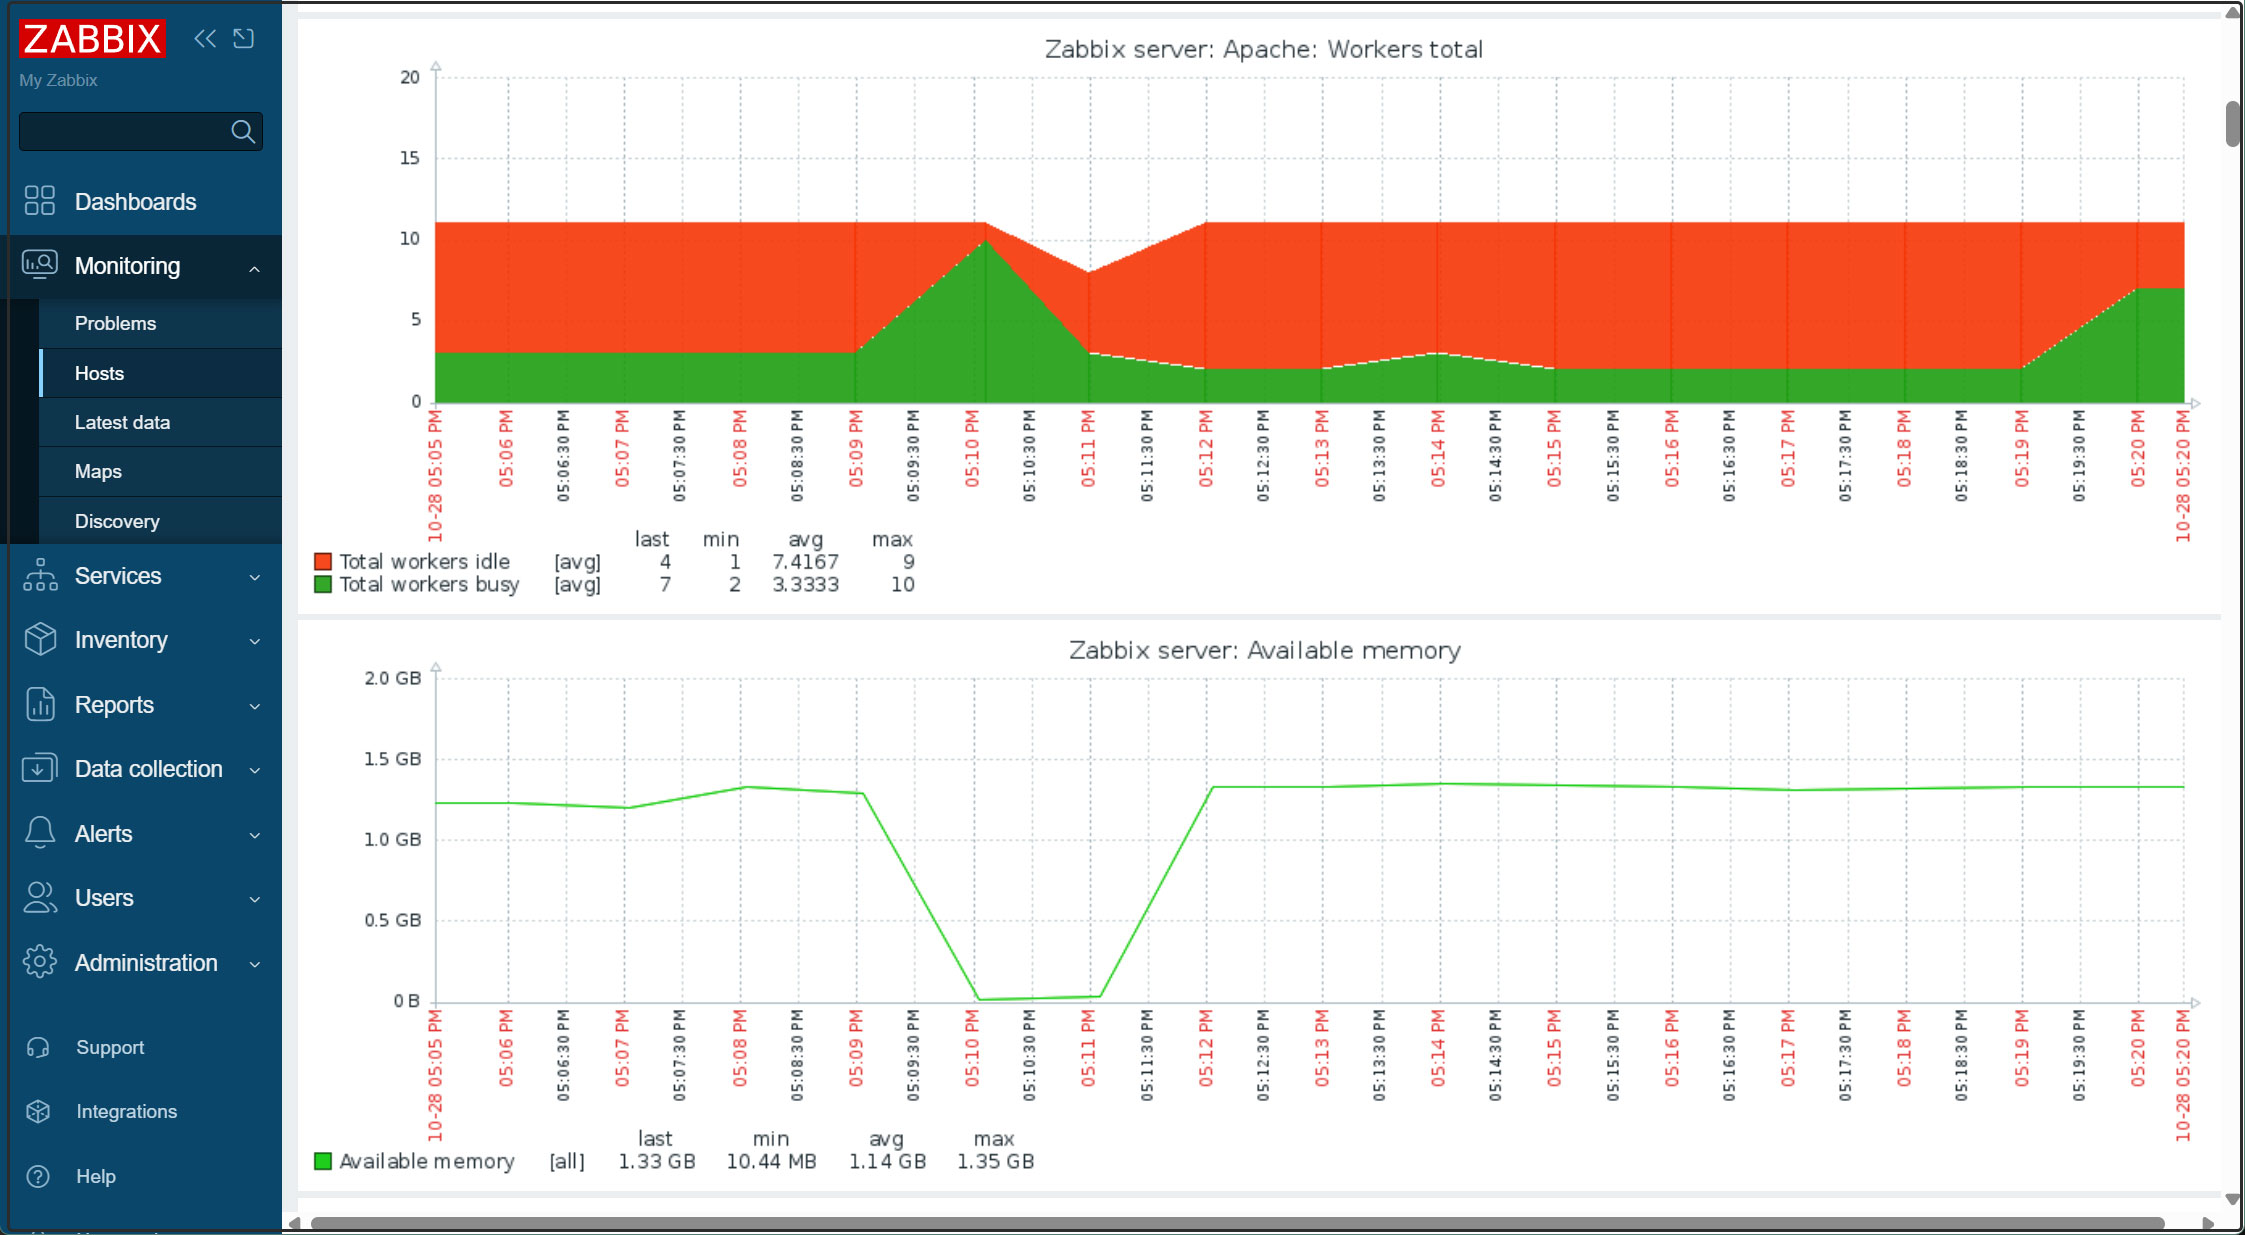Click the Dashboards grid icon

click(40, 201)
